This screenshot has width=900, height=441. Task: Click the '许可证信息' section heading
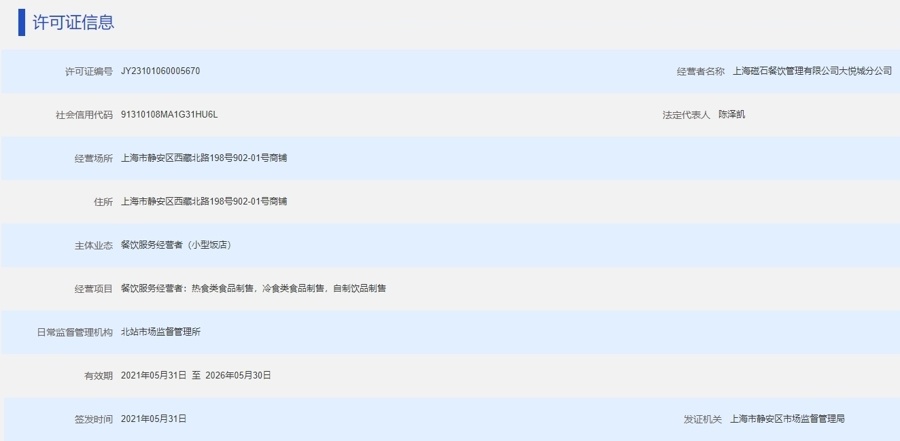click(x=73, y=22)
